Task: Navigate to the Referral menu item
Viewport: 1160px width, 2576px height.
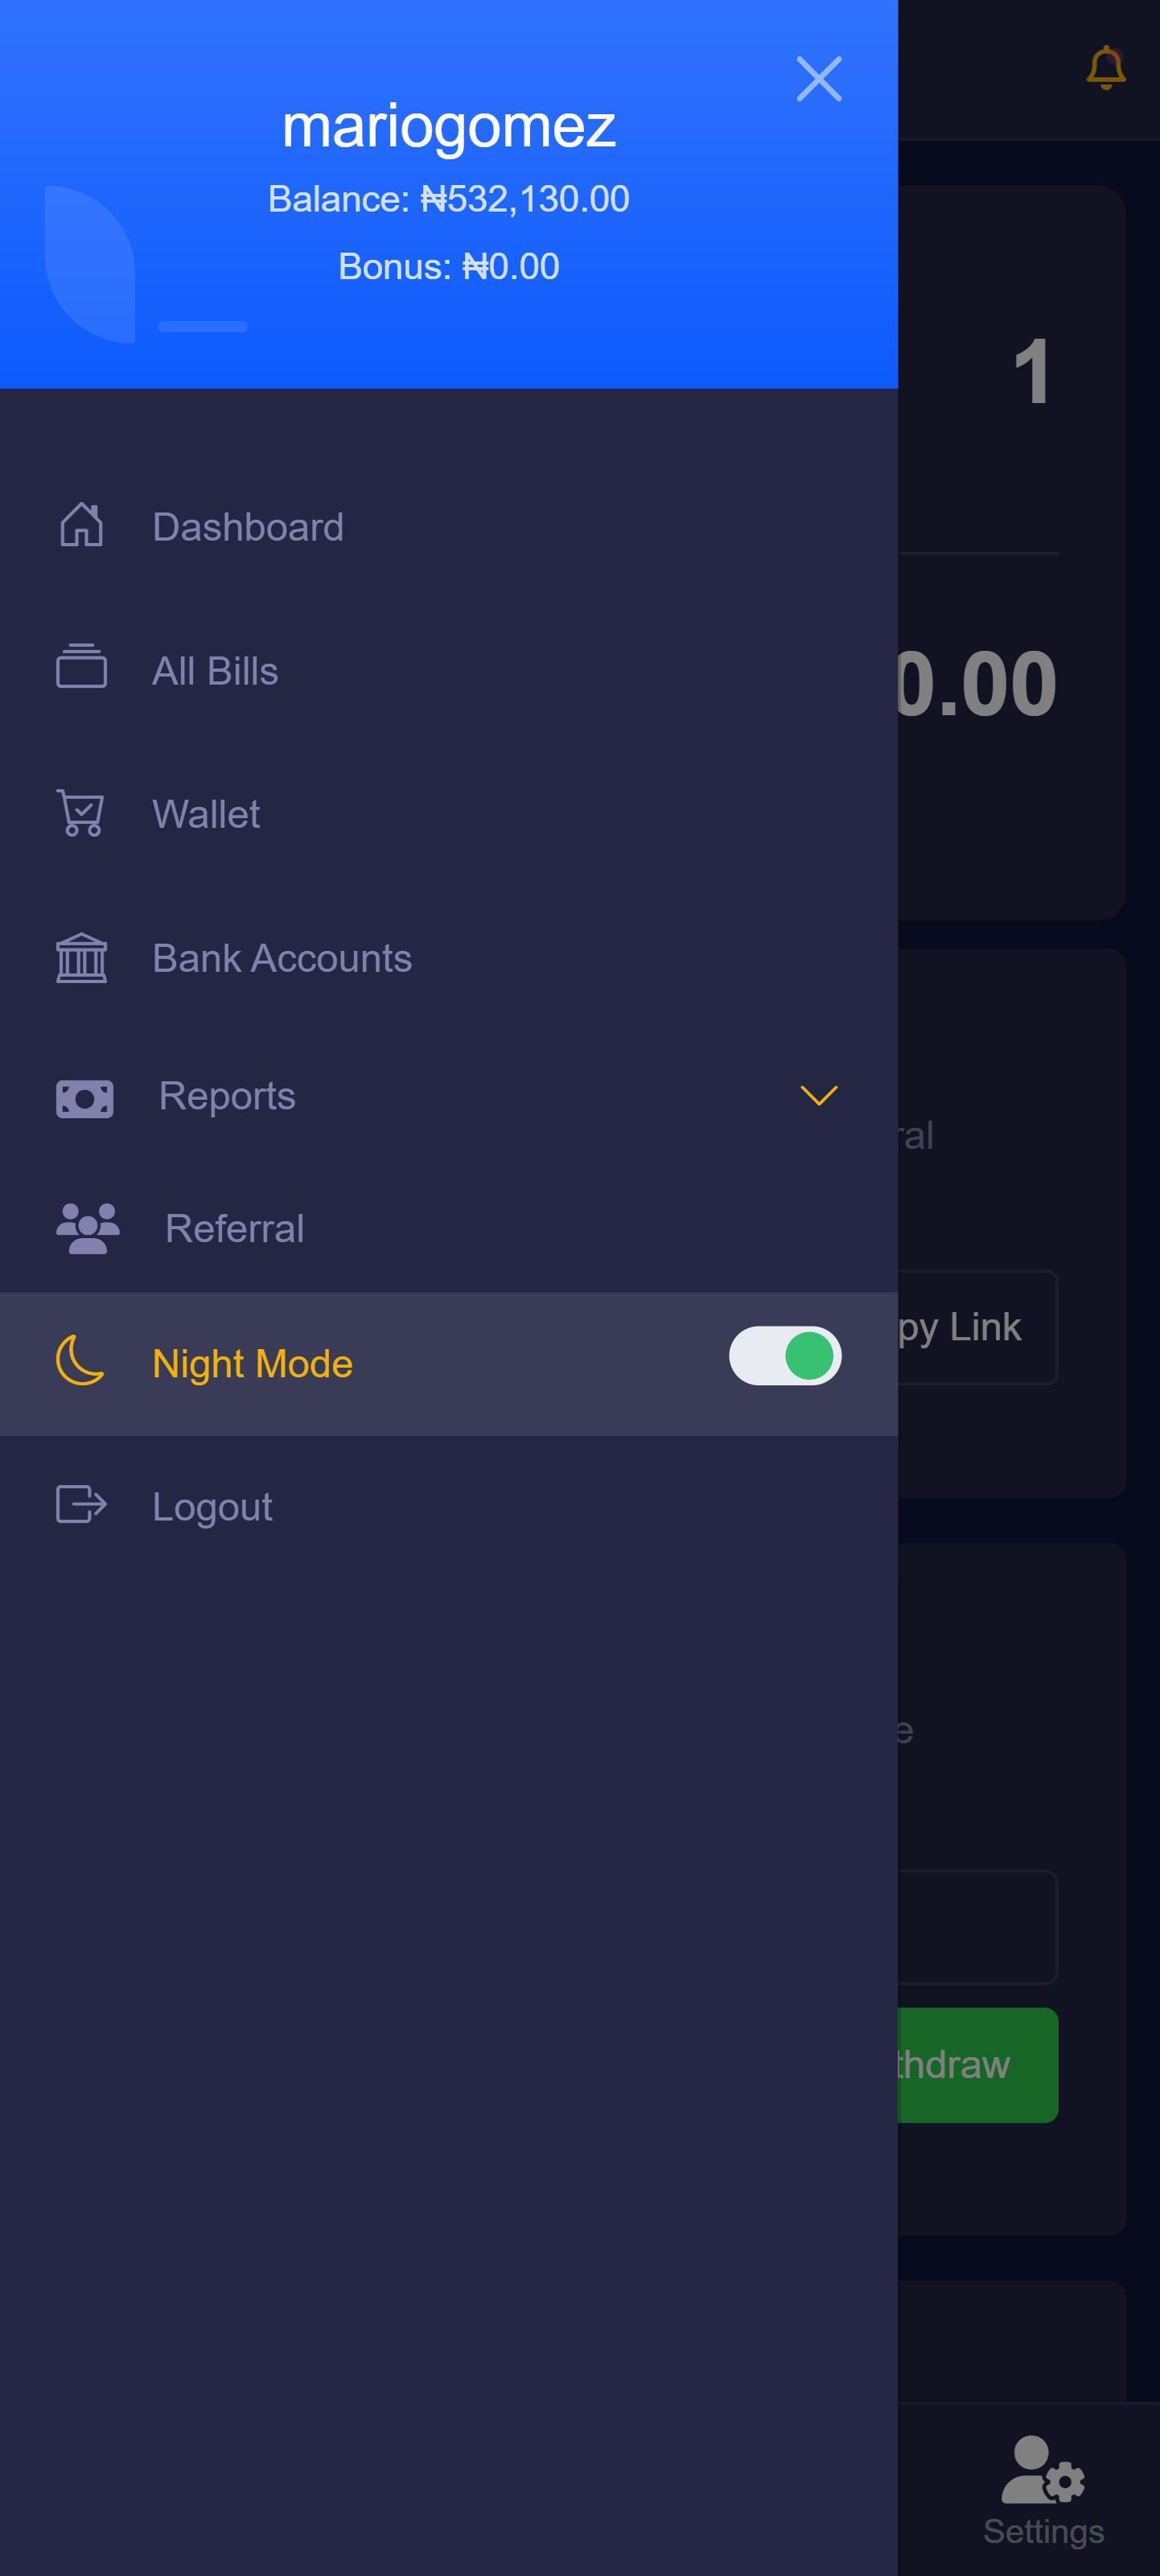Action: (234, 1229)
